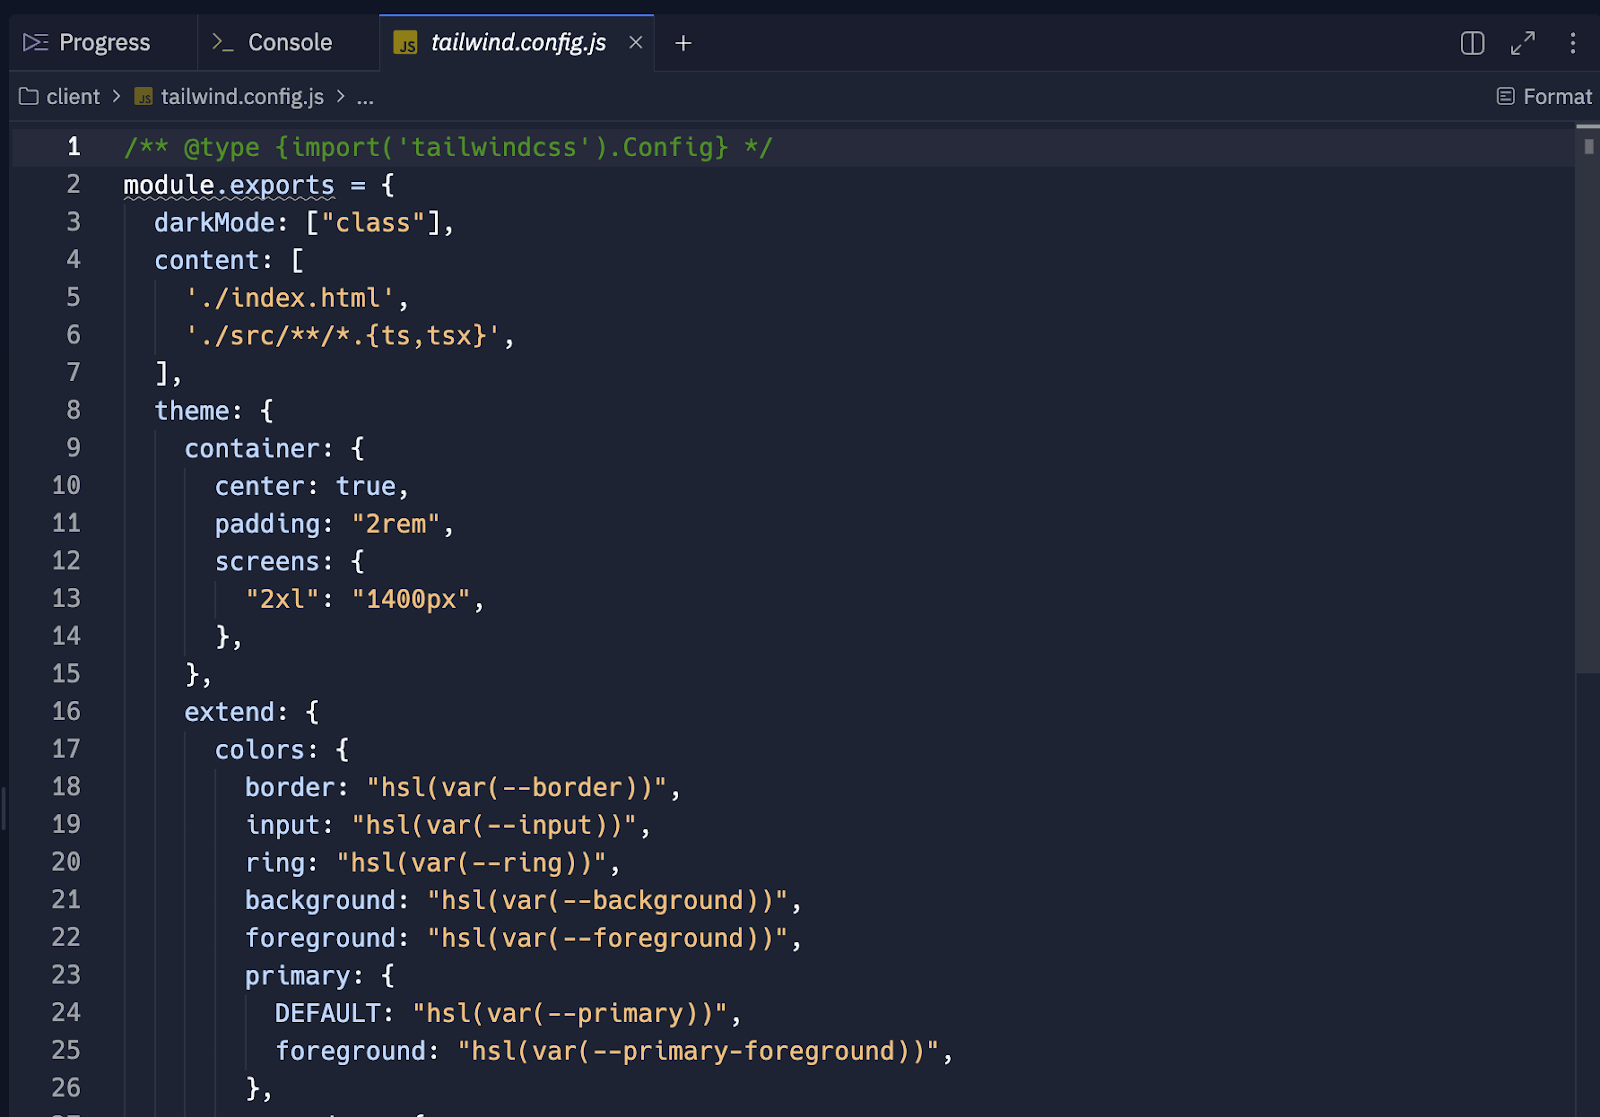Open the three-dot more options menu

[x=1572, y=43]
